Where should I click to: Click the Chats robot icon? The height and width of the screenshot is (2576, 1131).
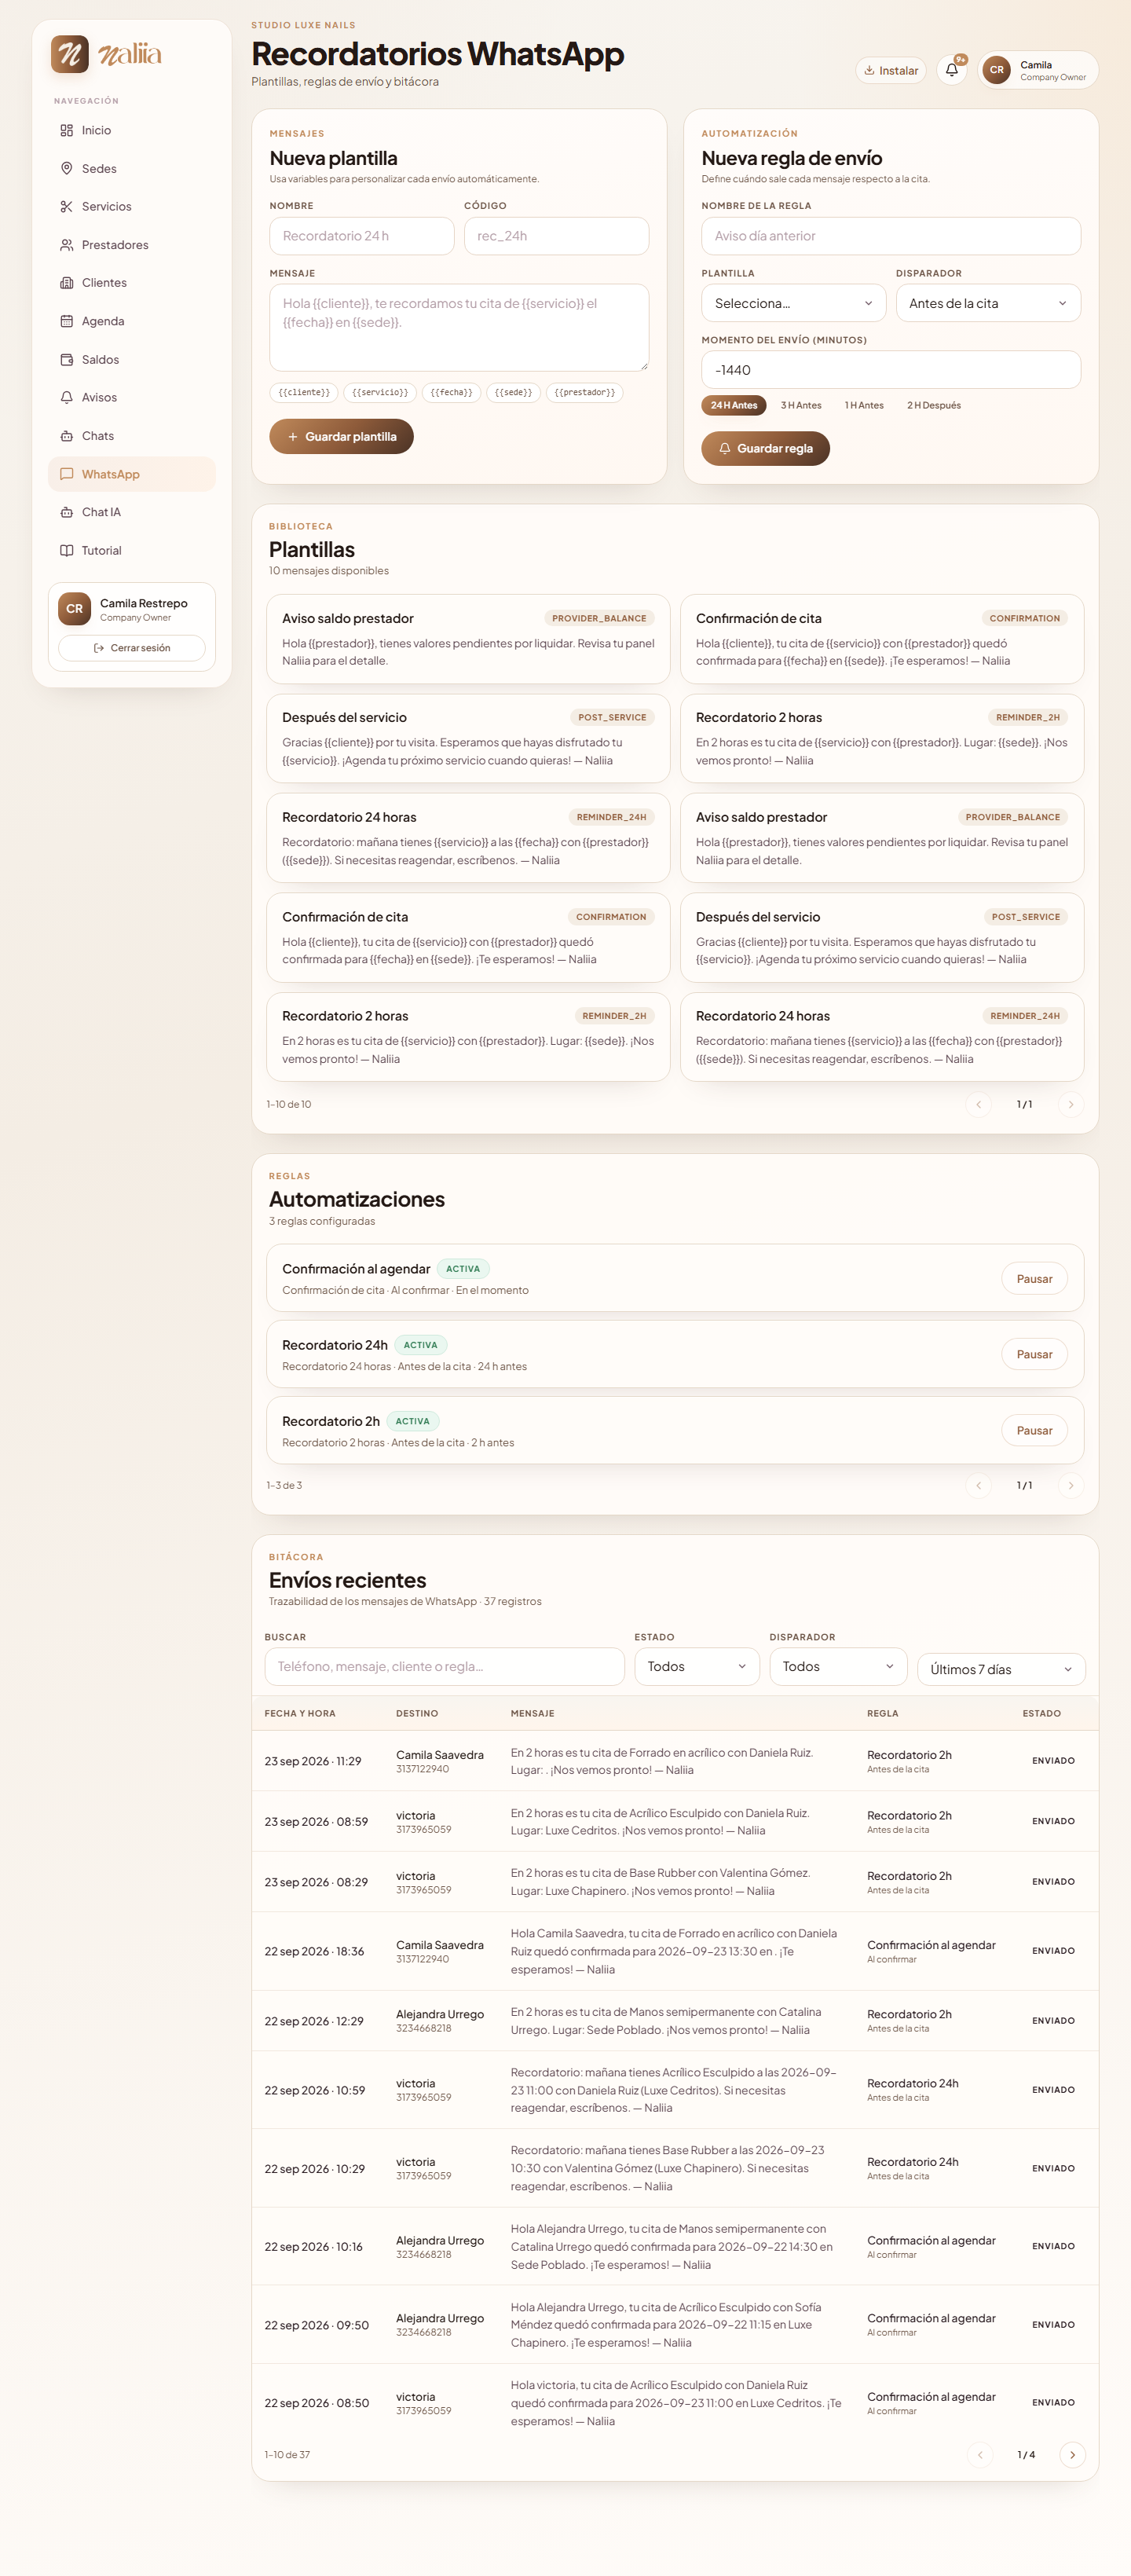[x=67, y=436]
